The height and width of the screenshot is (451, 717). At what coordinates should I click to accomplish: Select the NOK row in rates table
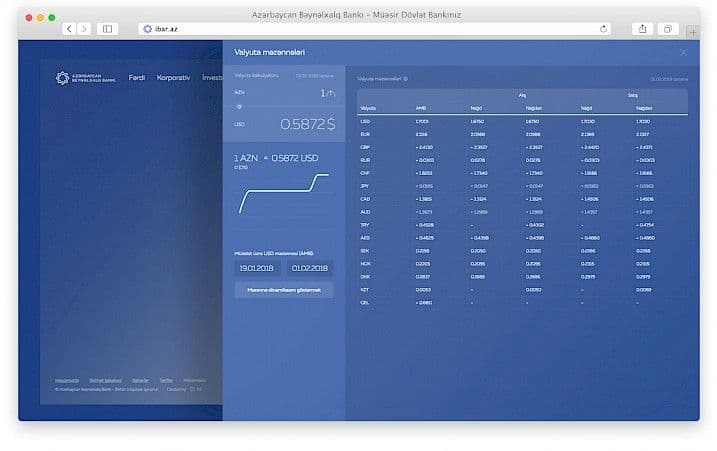[x=522, y=264]
